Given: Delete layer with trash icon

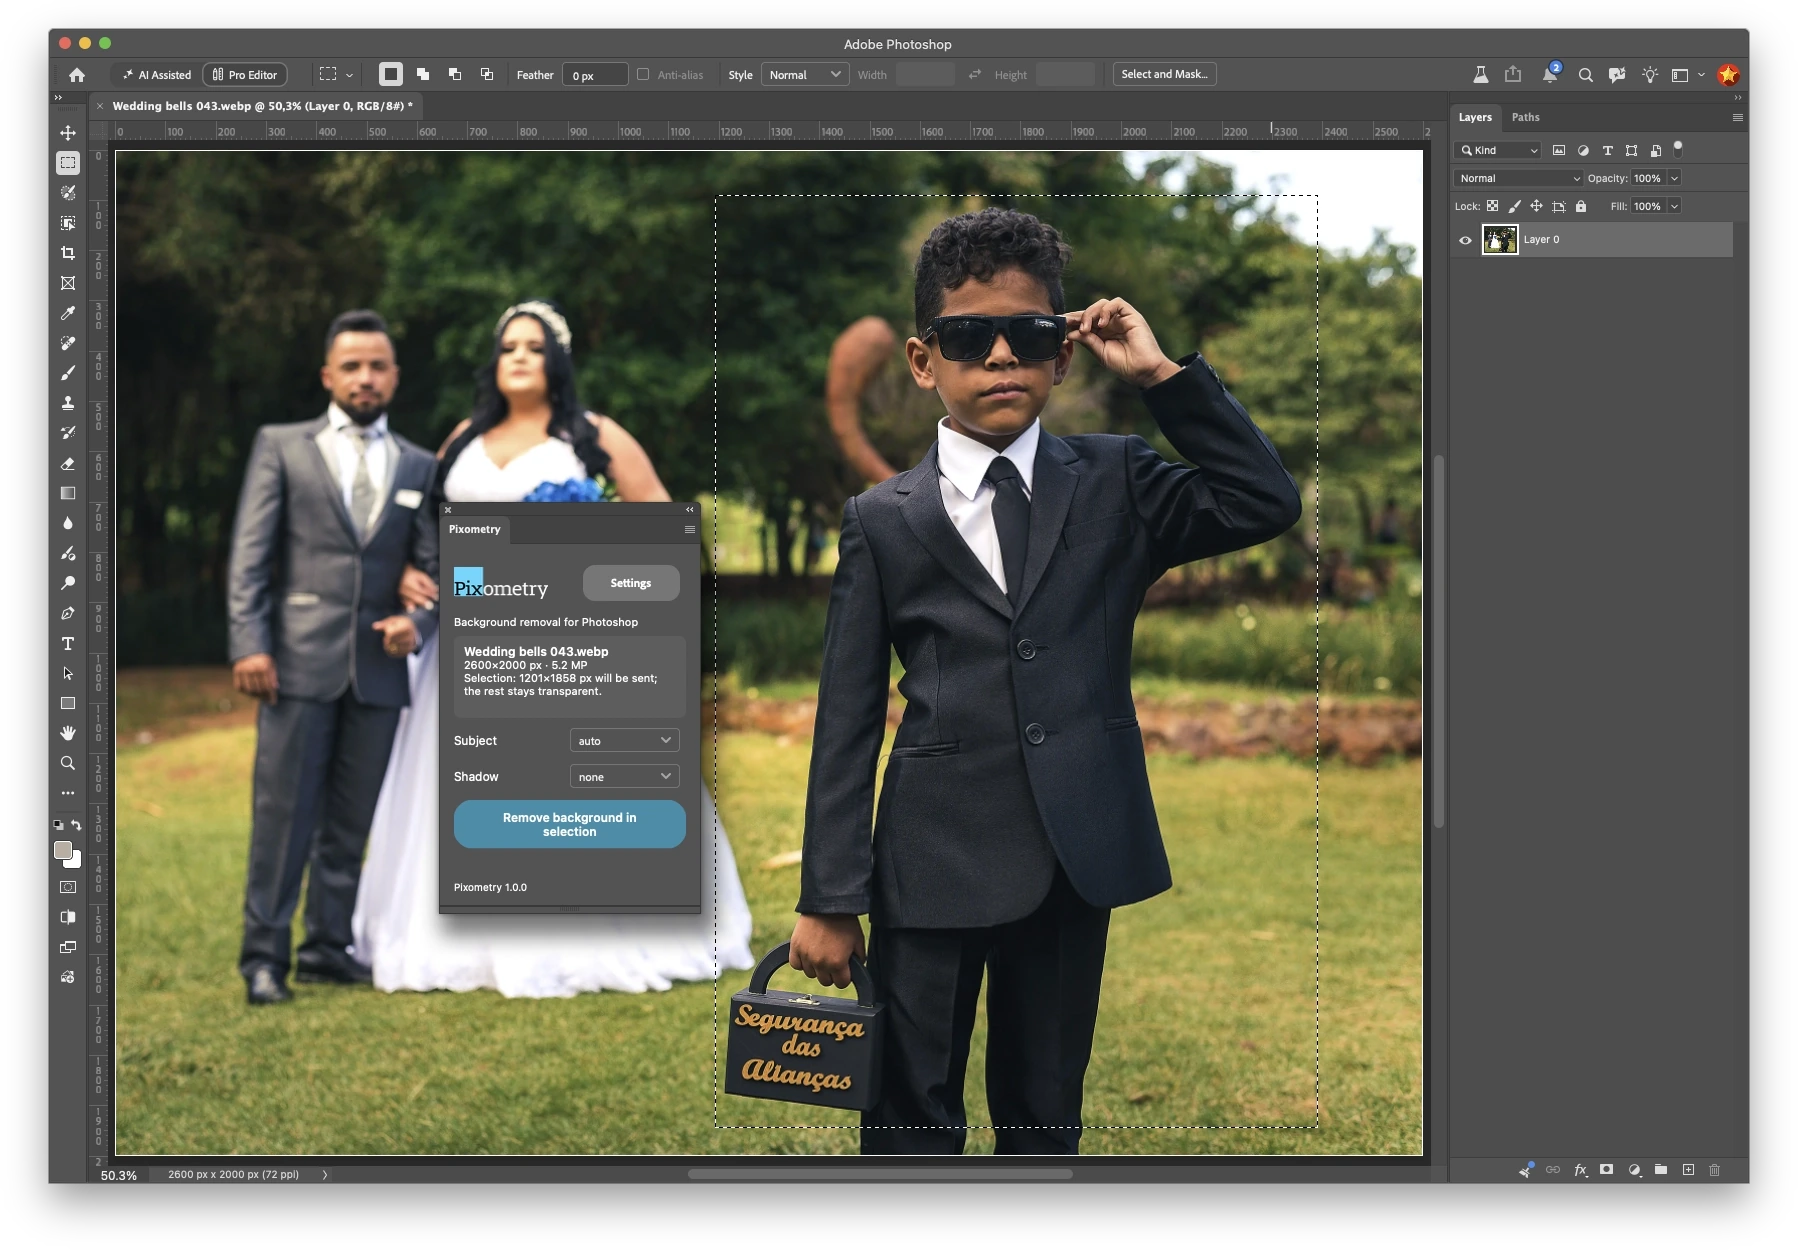Looking at the screenshot, I should (1715, 1170).
